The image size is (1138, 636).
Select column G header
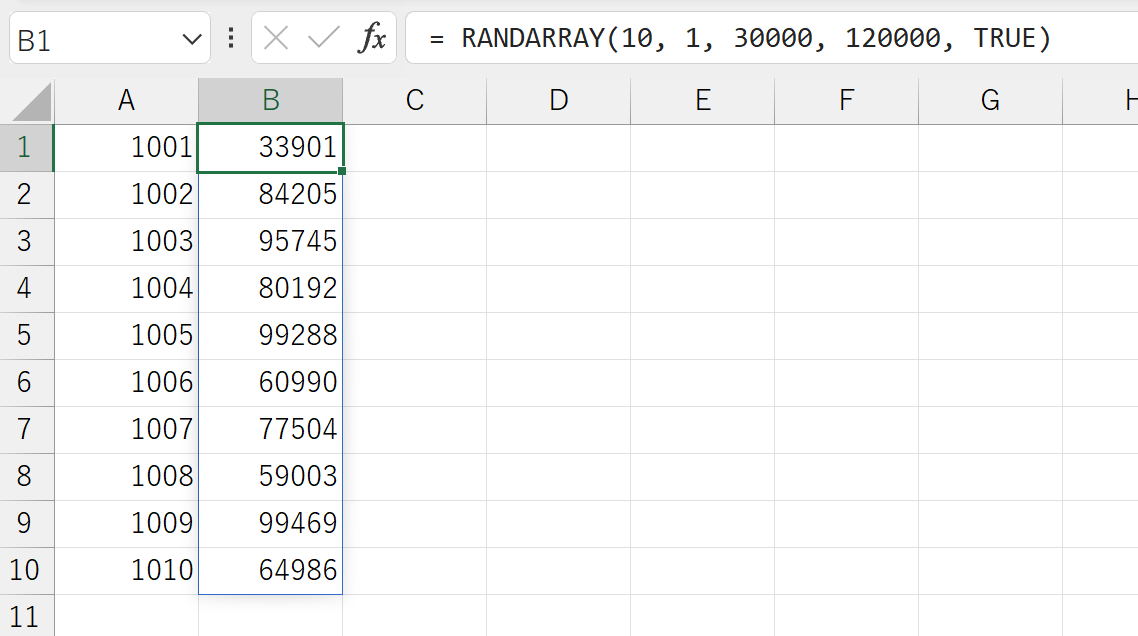(x=991, y=101)
